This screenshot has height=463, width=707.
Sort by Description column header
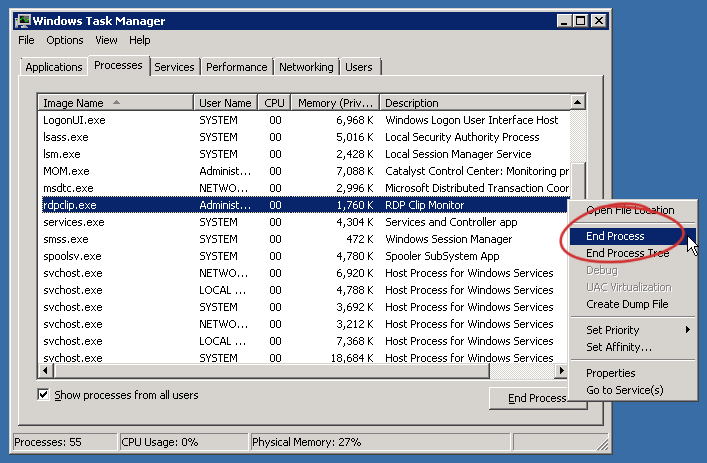475,103
